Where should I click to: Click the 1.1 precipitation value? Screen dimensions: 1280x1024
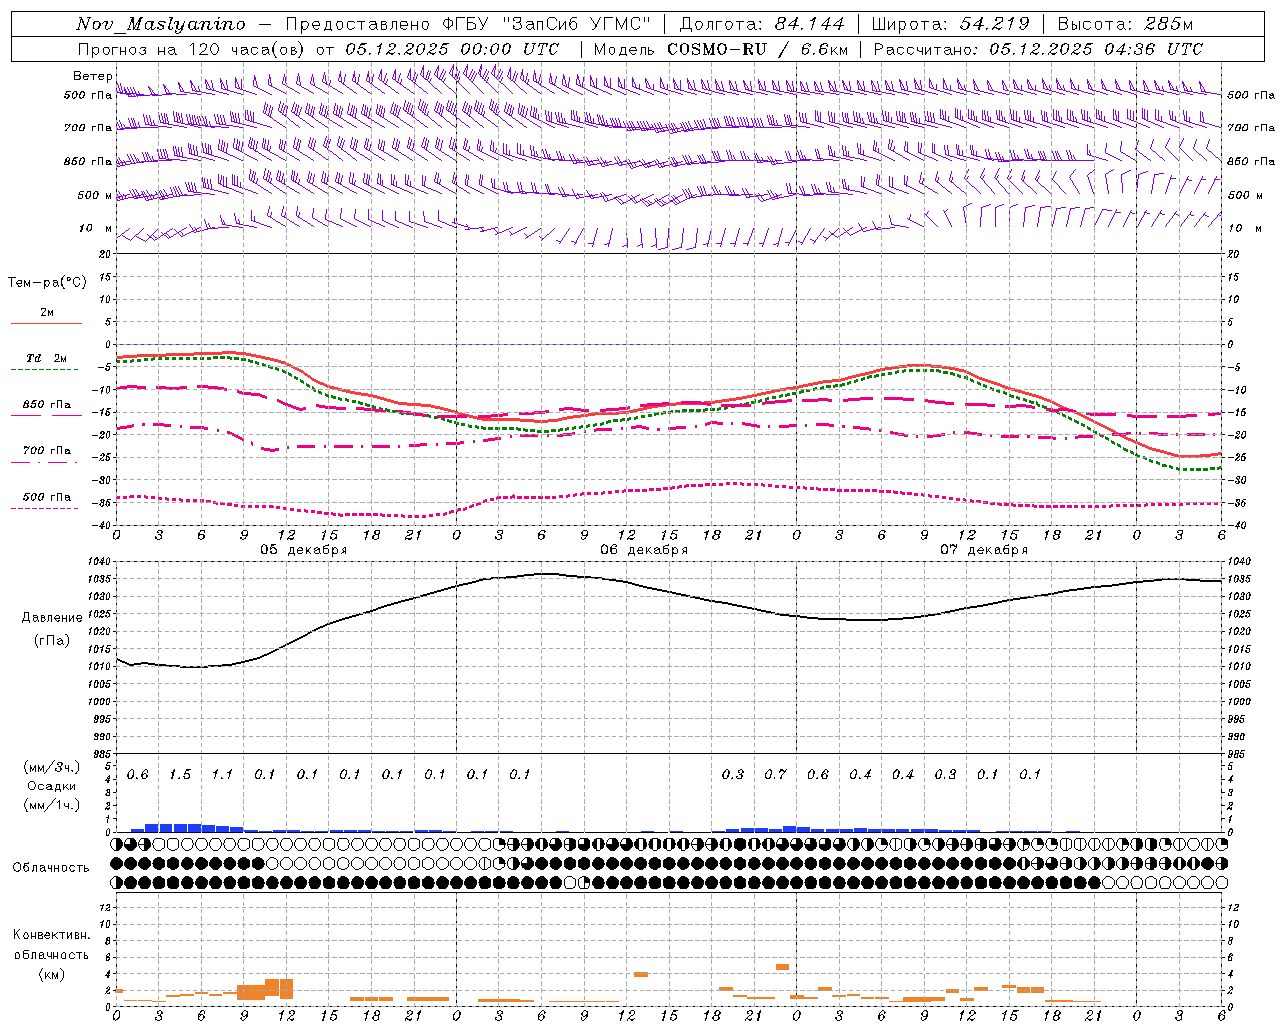[222, 775]
